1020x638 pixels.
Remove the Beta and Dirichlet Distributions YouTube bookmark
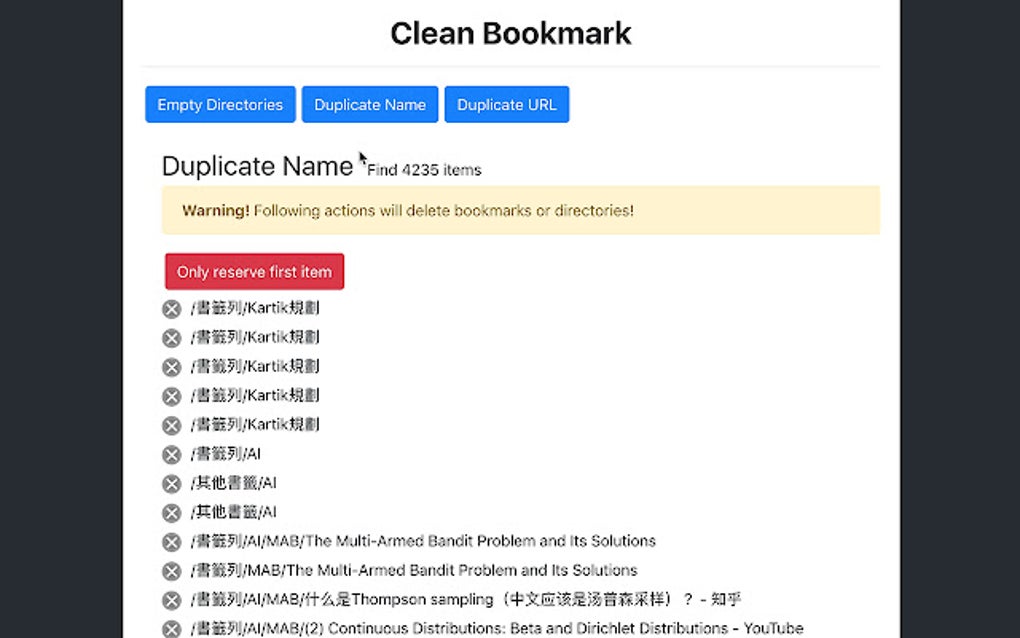(x=170, y=627)
